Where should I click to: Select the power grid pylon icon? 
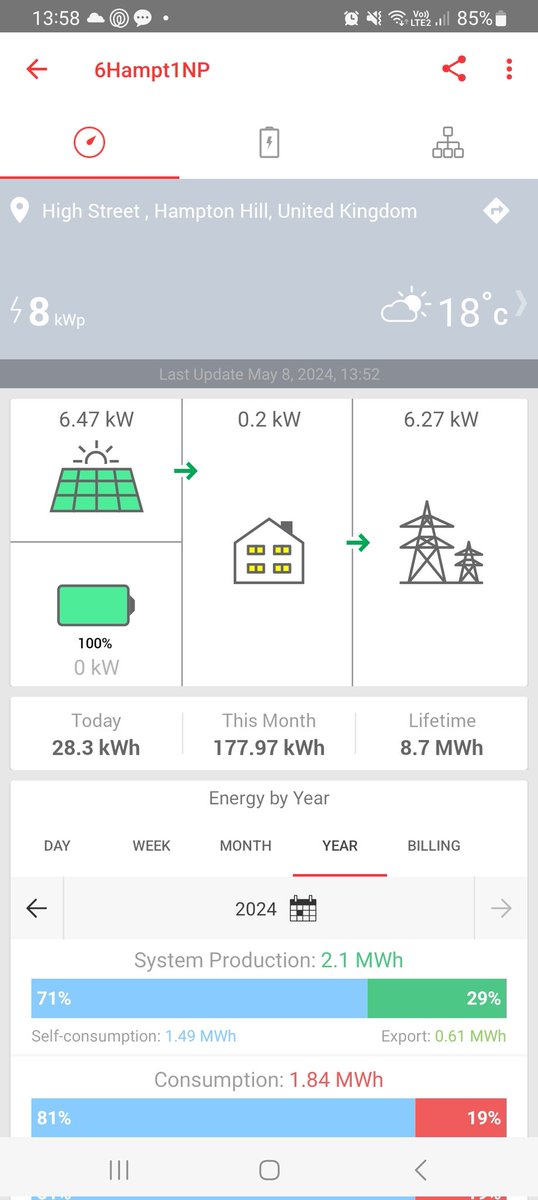(440, 542)
